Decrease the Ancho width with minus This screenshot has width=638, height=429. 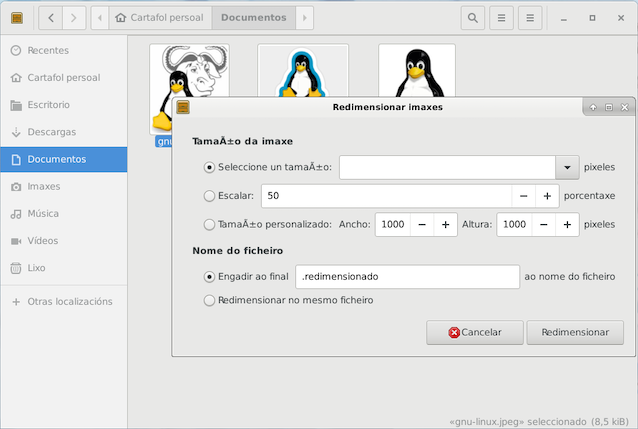point(422,225)
